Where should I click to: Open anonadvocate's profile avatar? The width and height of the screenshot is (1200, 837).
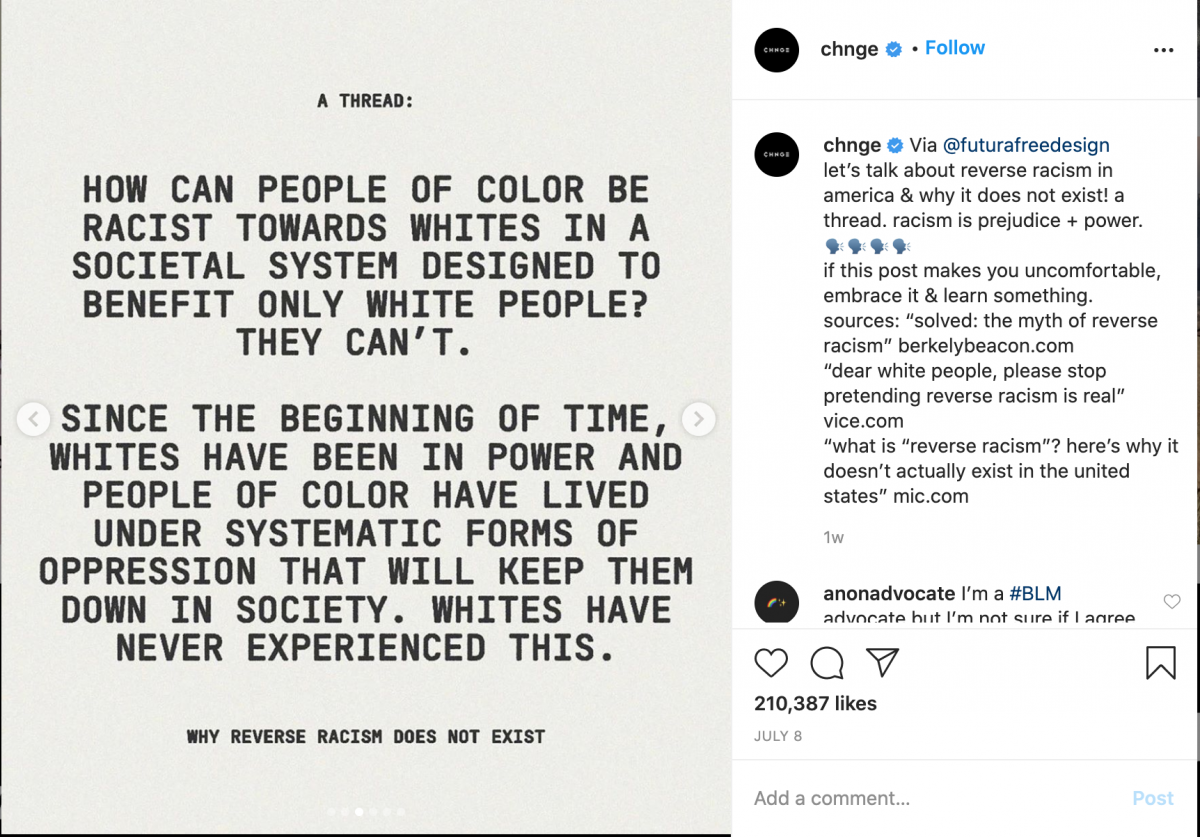(777, 603)
